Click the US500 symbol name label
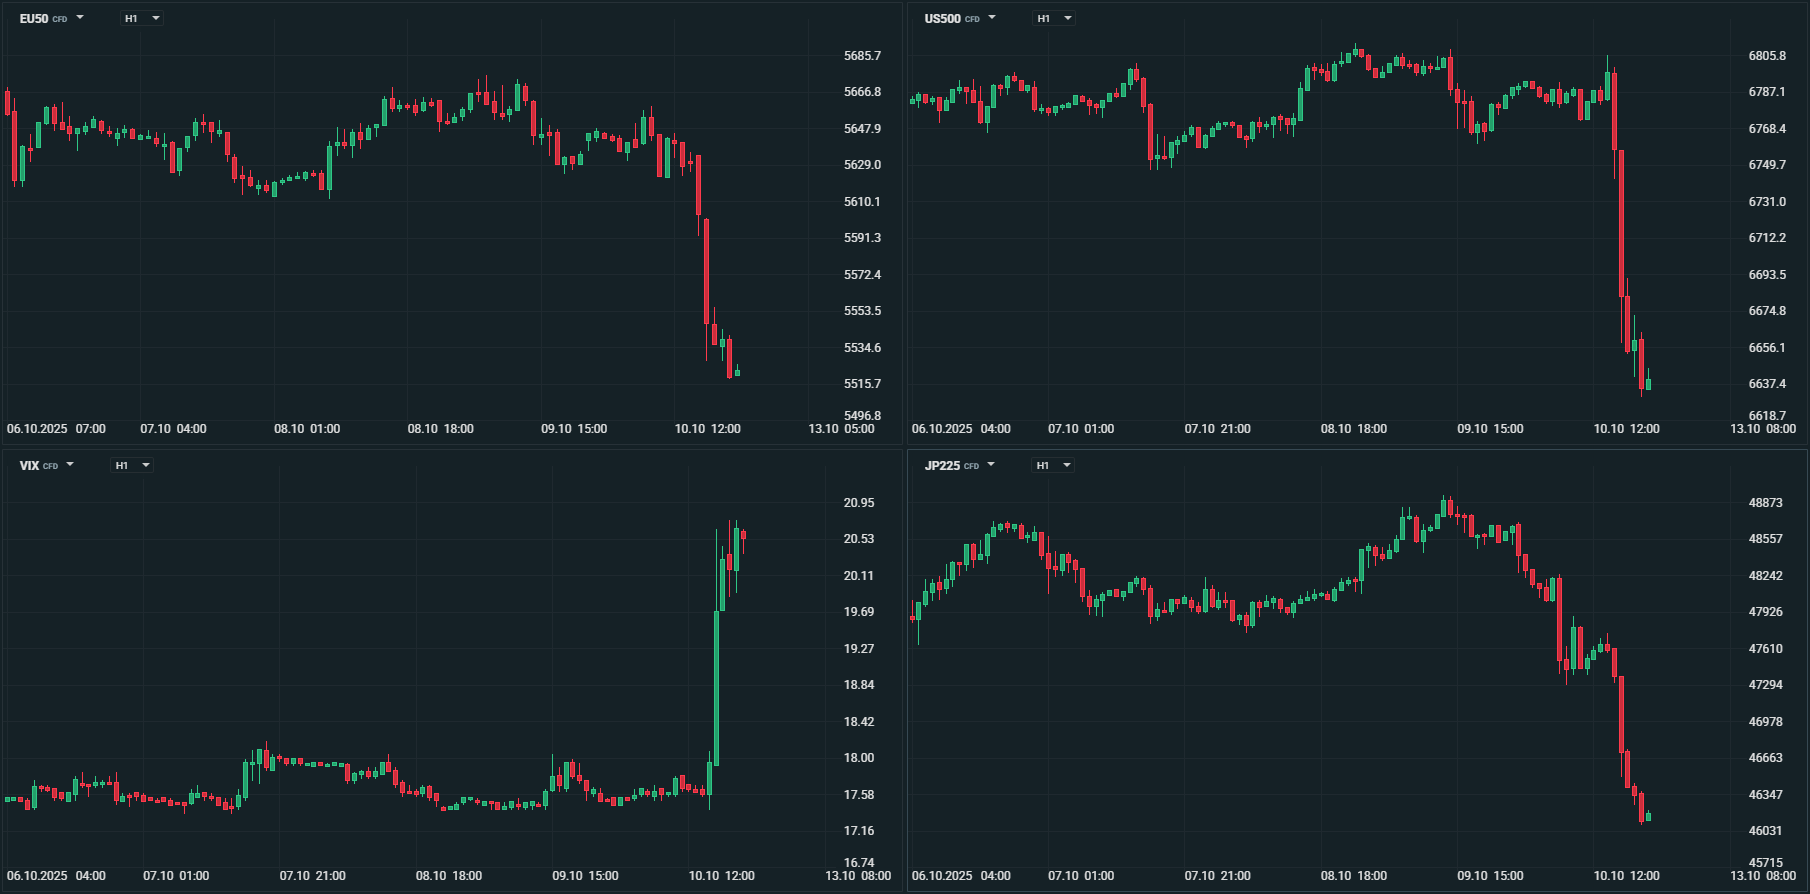The height and width of the screenshot is (894, 1810). [942, 19]
